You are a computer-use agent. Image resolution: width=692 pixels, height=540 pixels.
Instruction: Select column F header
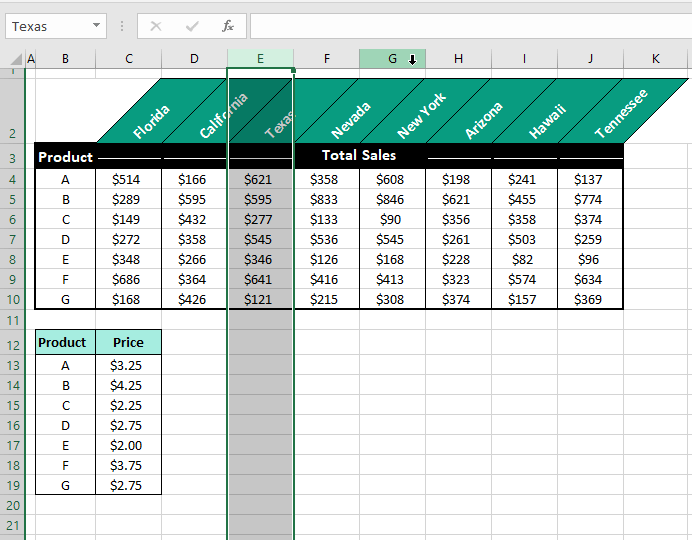point(327,59)
